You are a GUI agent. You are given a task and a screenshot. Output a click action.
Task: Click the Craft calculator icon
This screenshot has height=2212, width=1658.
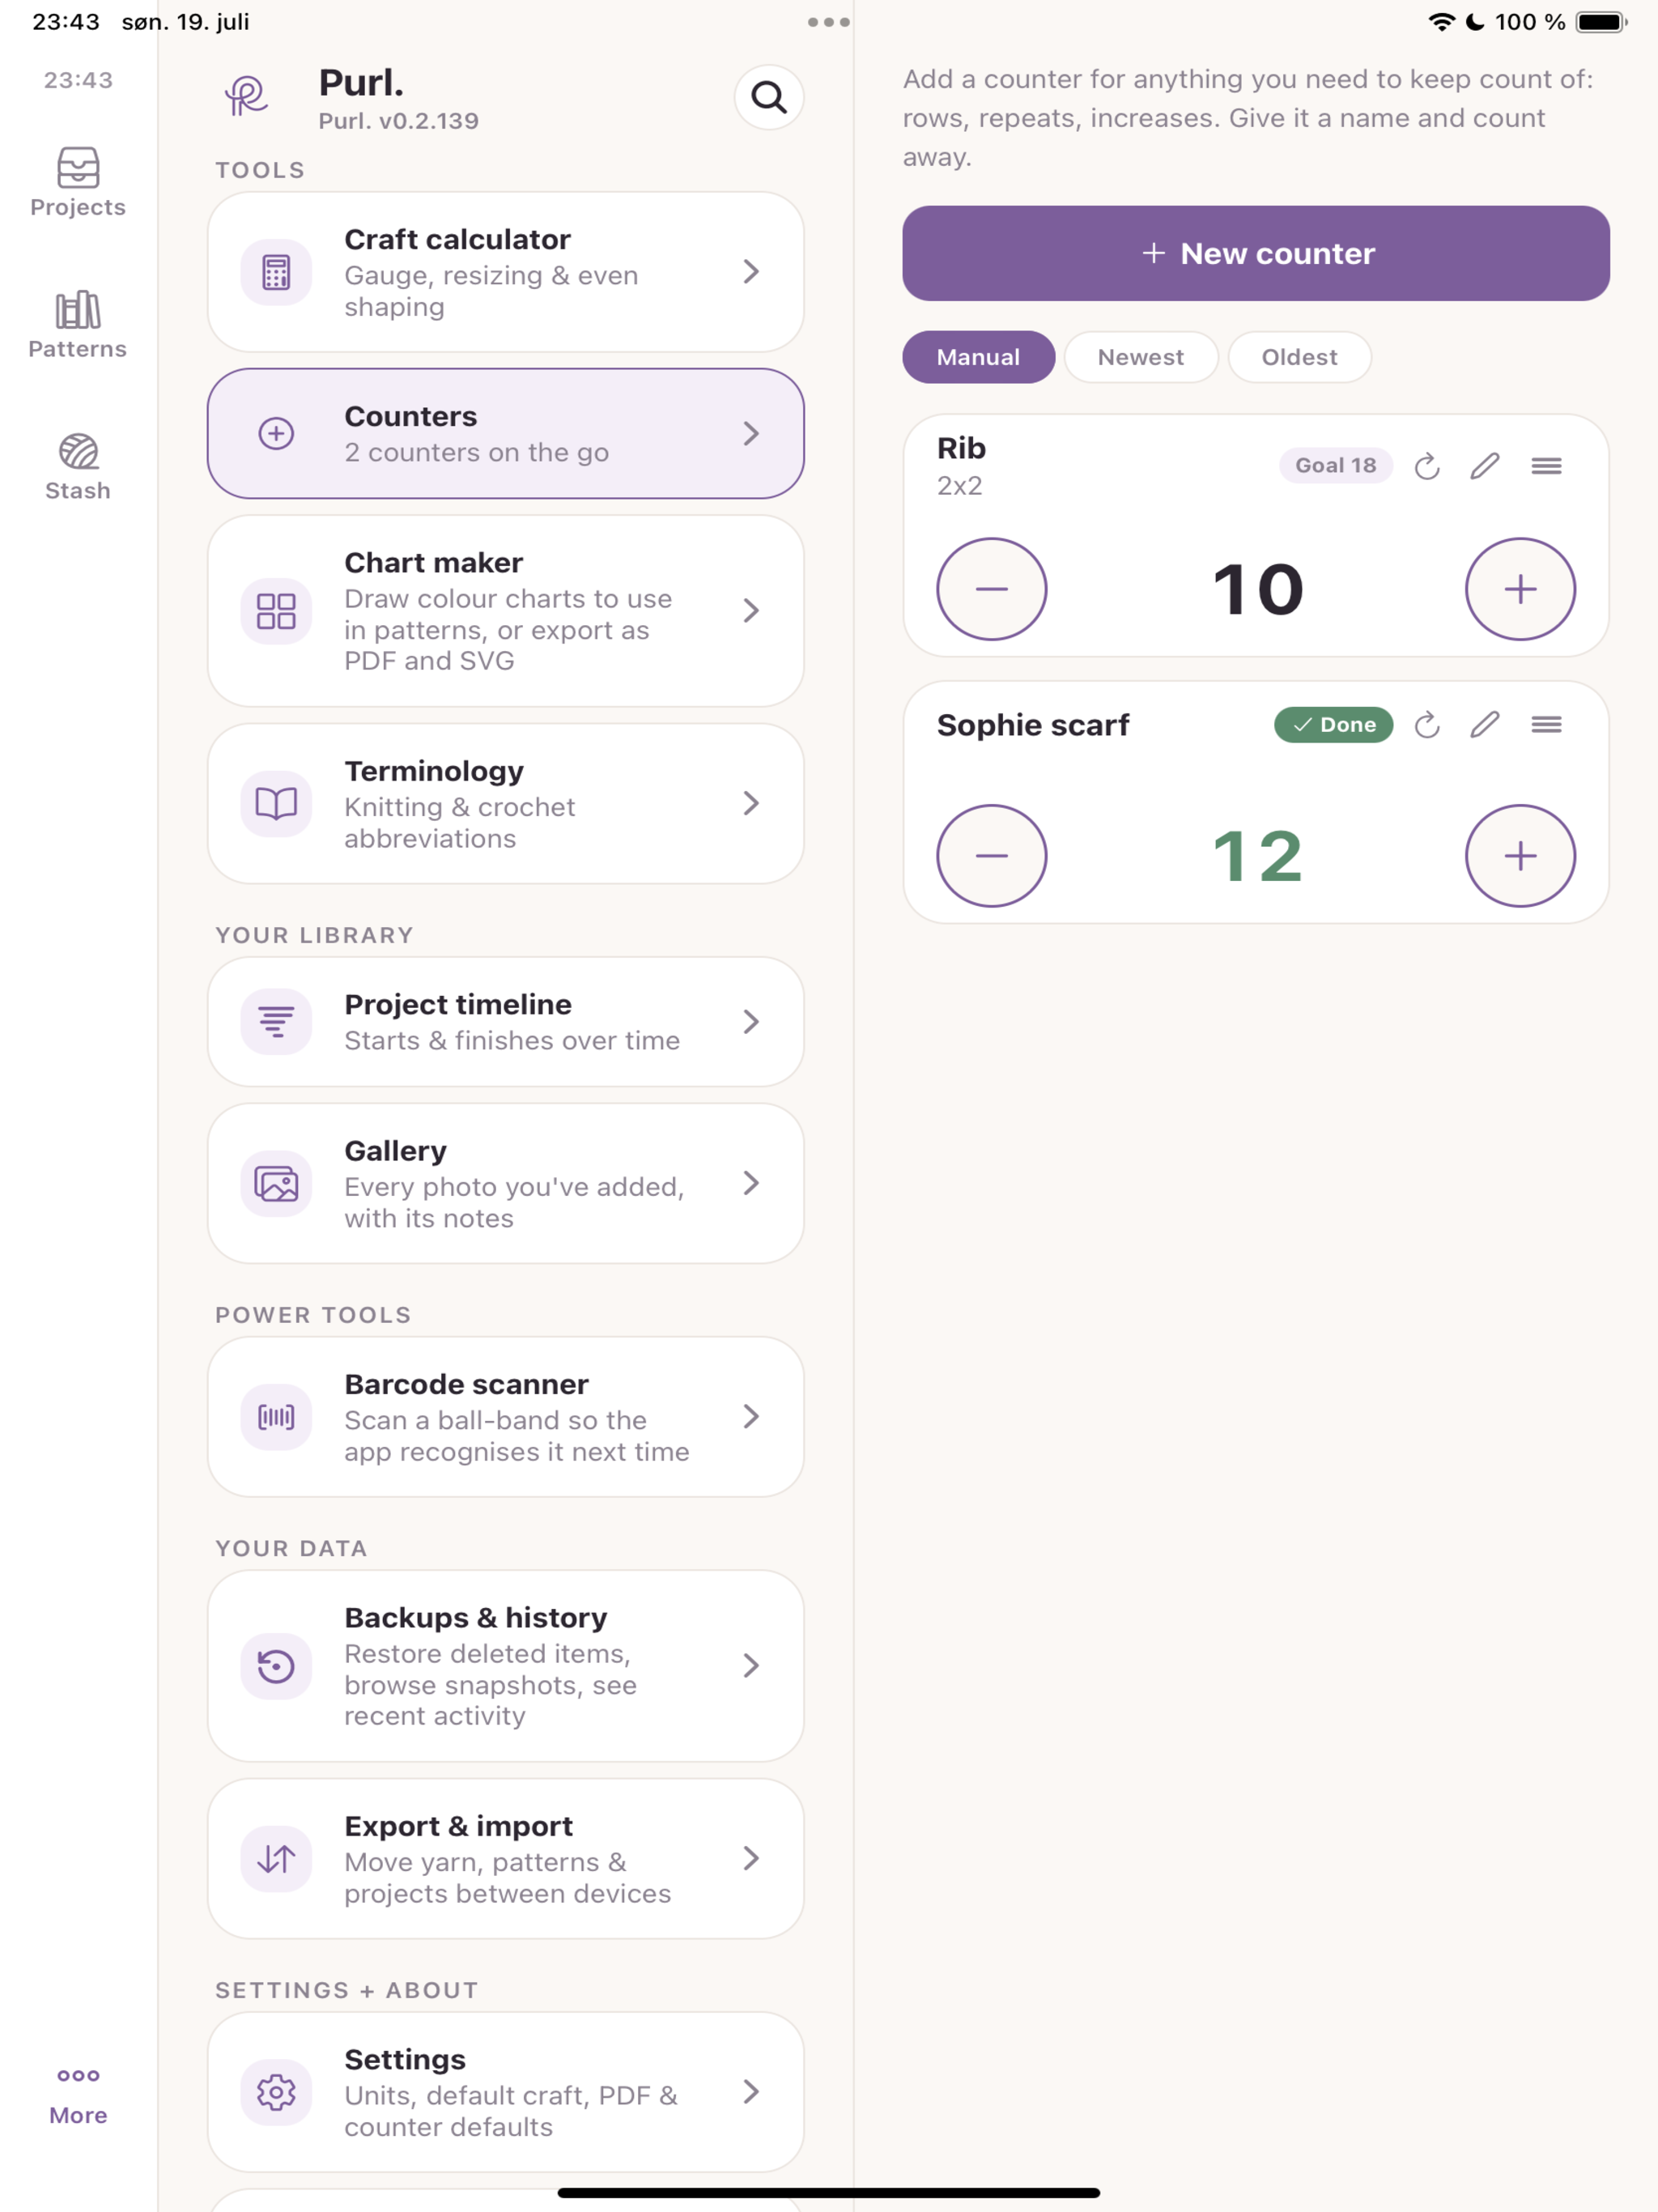click(x=276, y=272)
